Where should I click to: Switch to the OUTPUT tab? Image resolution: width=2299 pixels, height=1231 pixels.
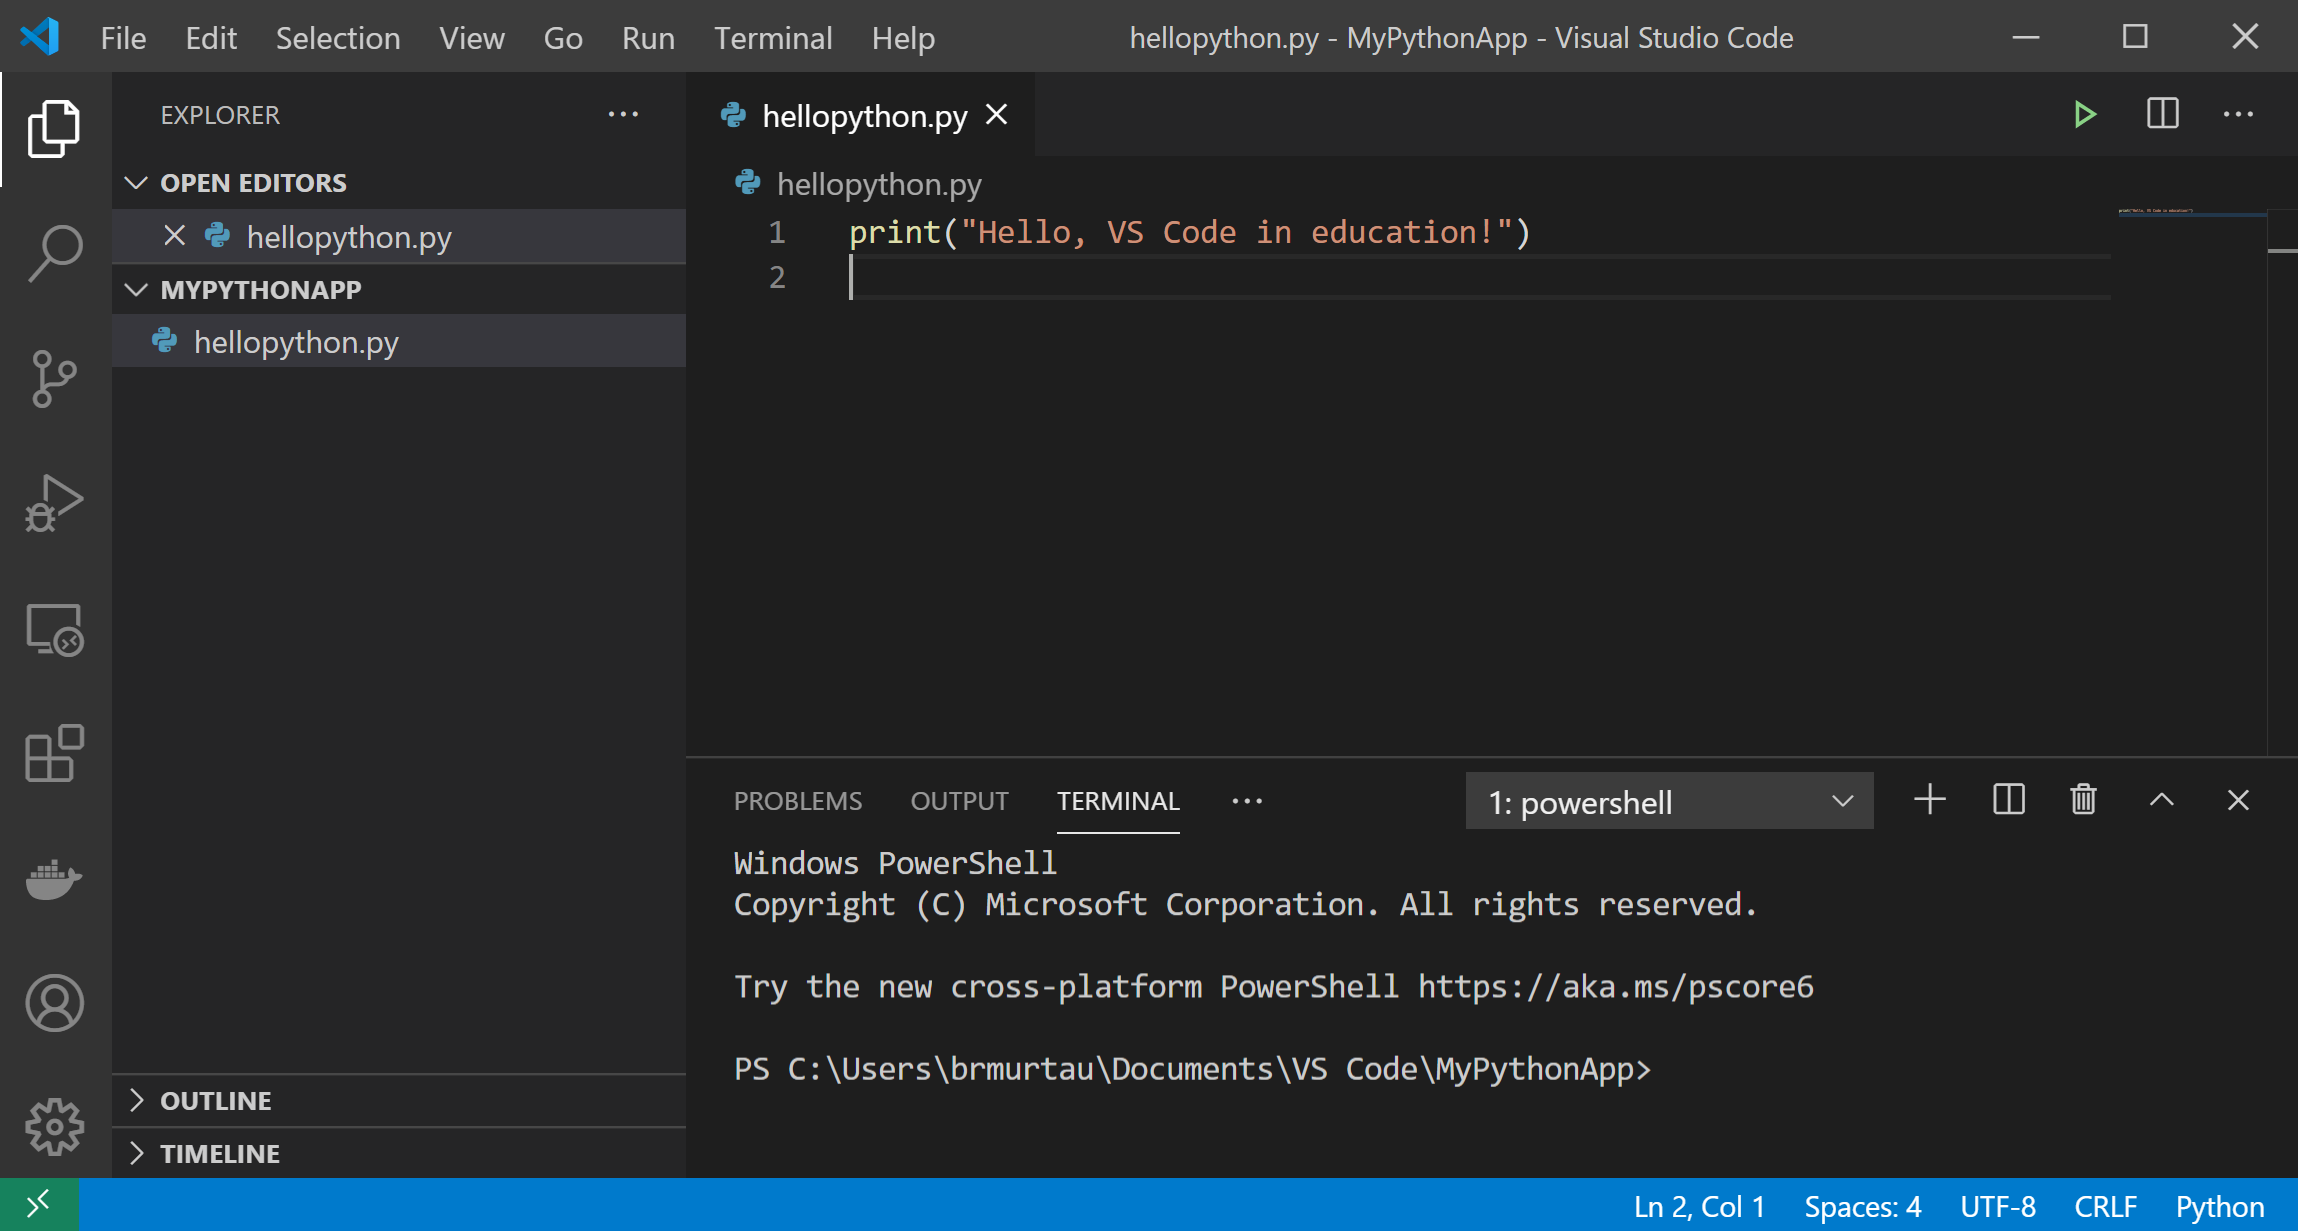click(958, 800)
